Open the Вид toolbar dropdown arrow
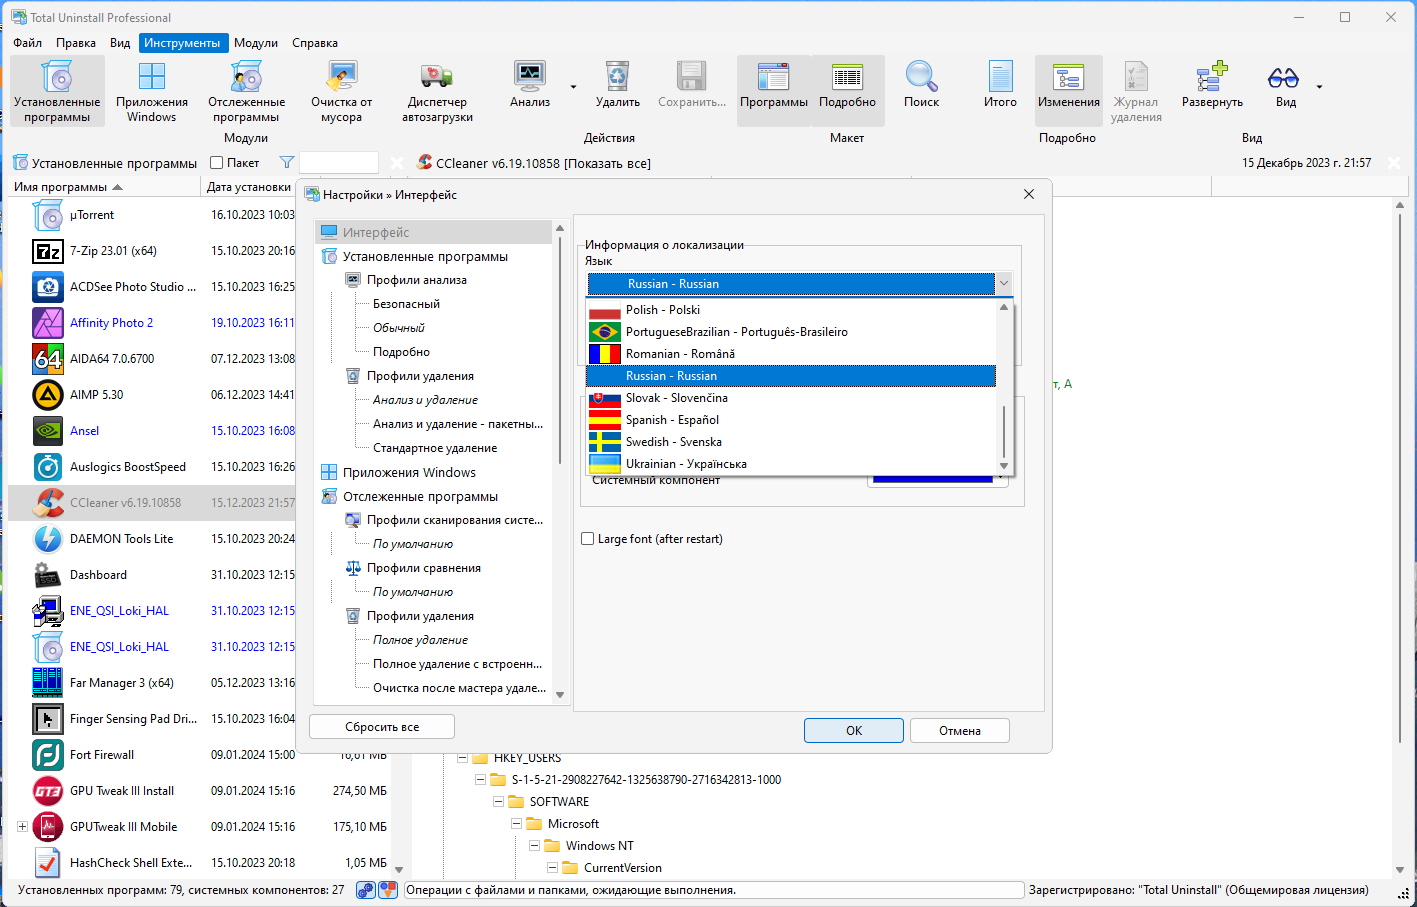Viewport: 1417px width, 907px height. (1319, 87)
